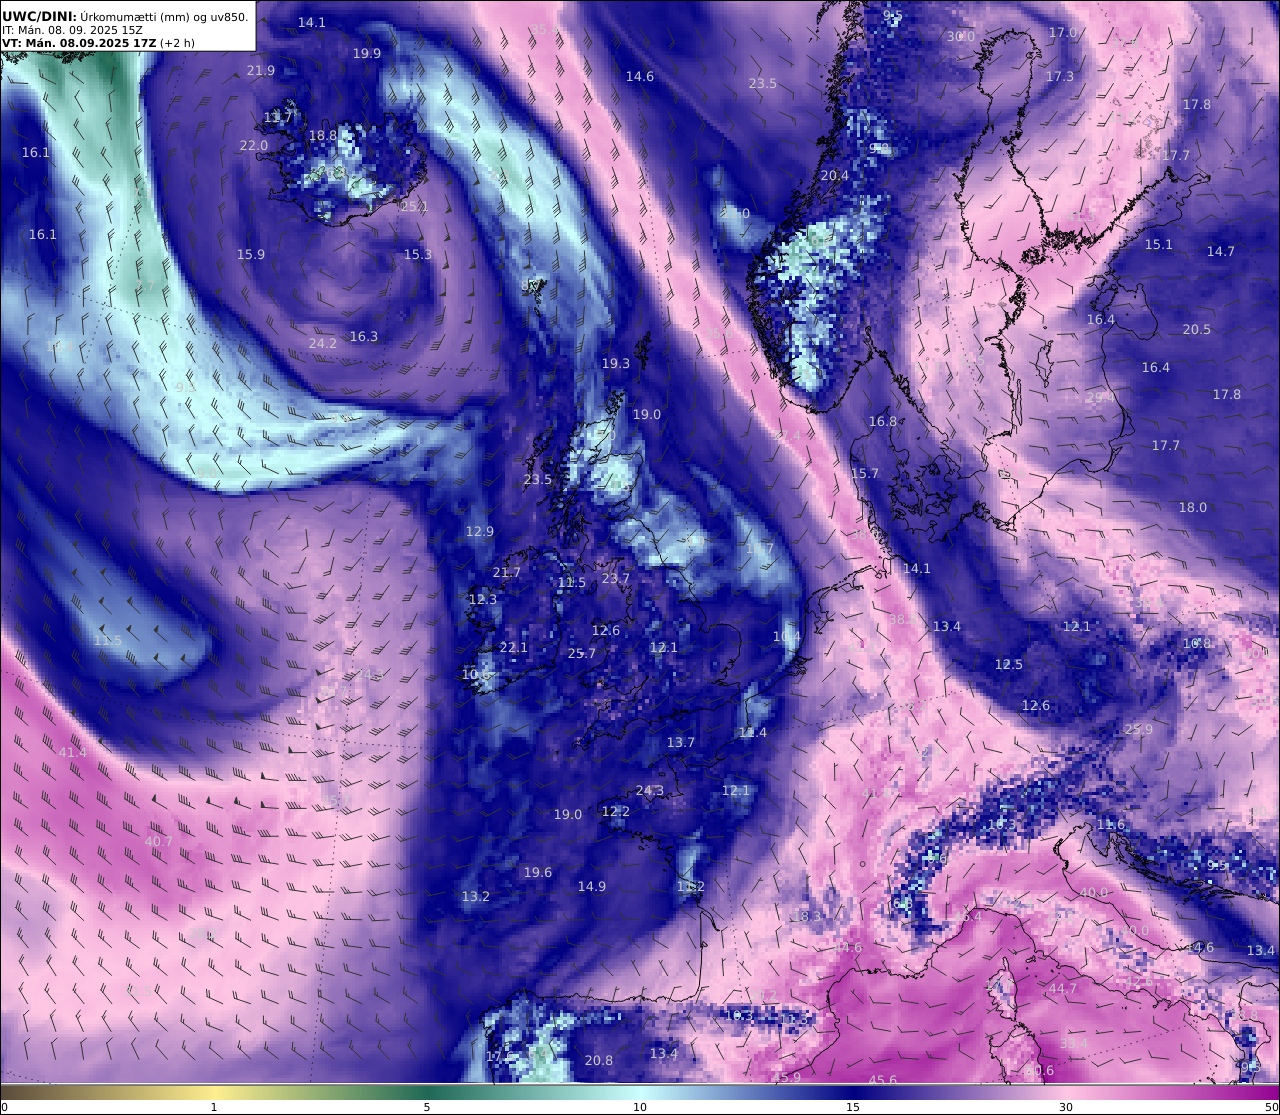
Task: Click the map value "21.7"
Action: coord(507,573)
